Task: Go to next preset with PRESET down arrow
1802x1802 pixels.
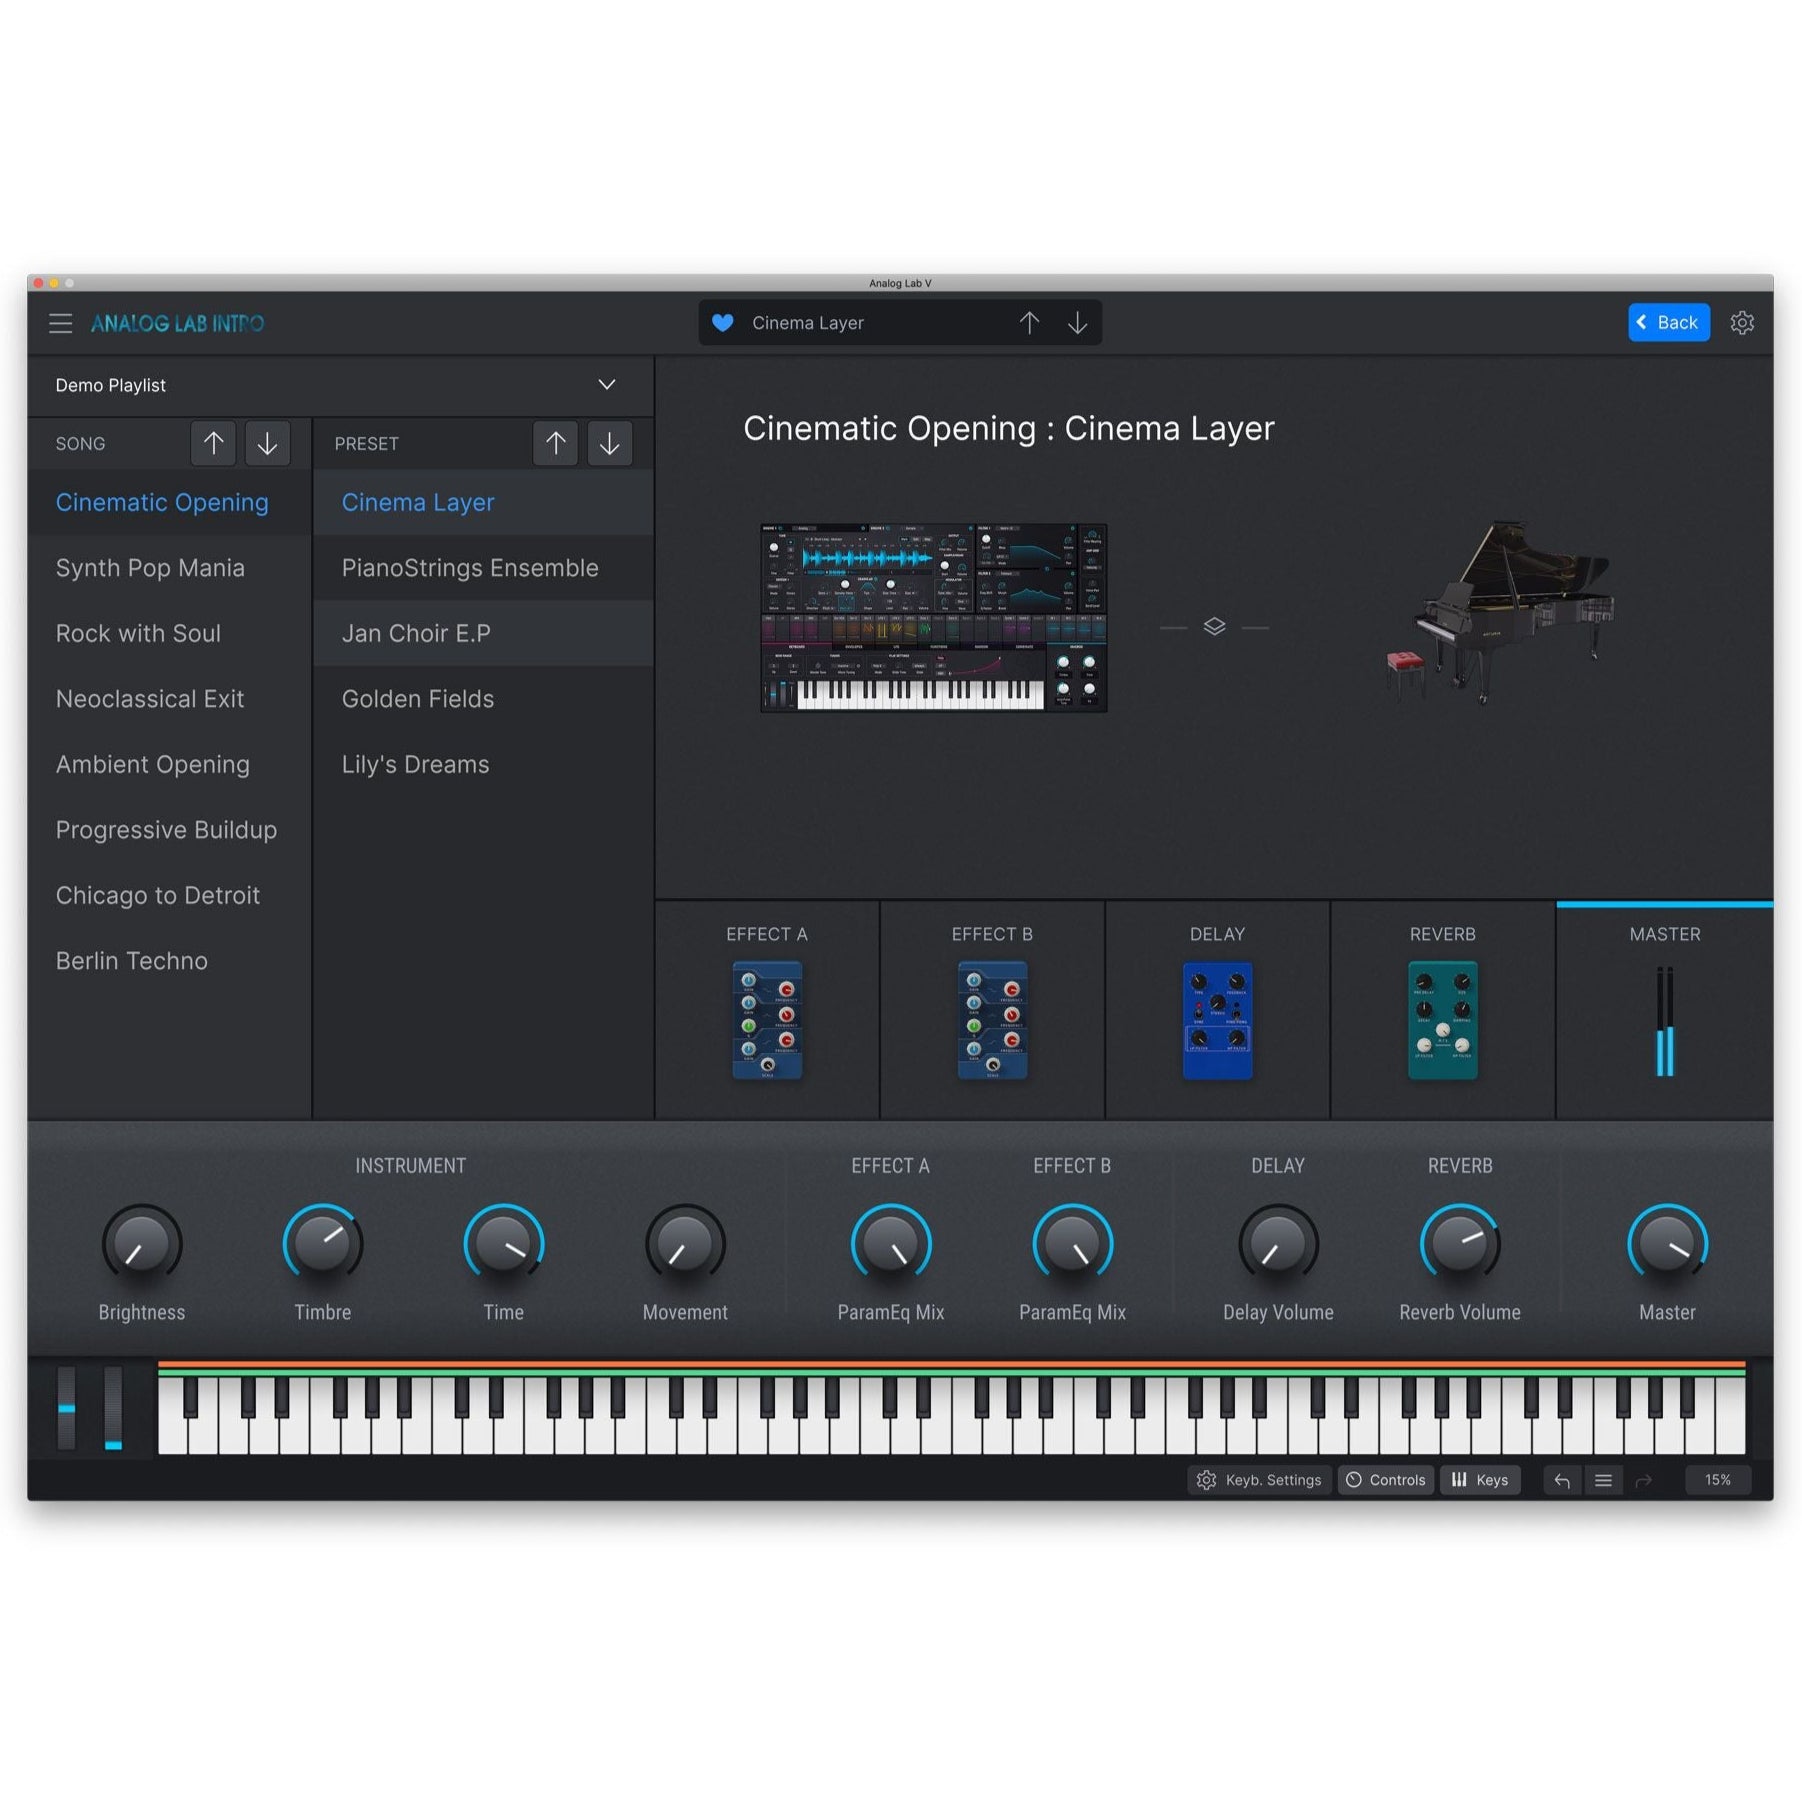Action: 609,443
